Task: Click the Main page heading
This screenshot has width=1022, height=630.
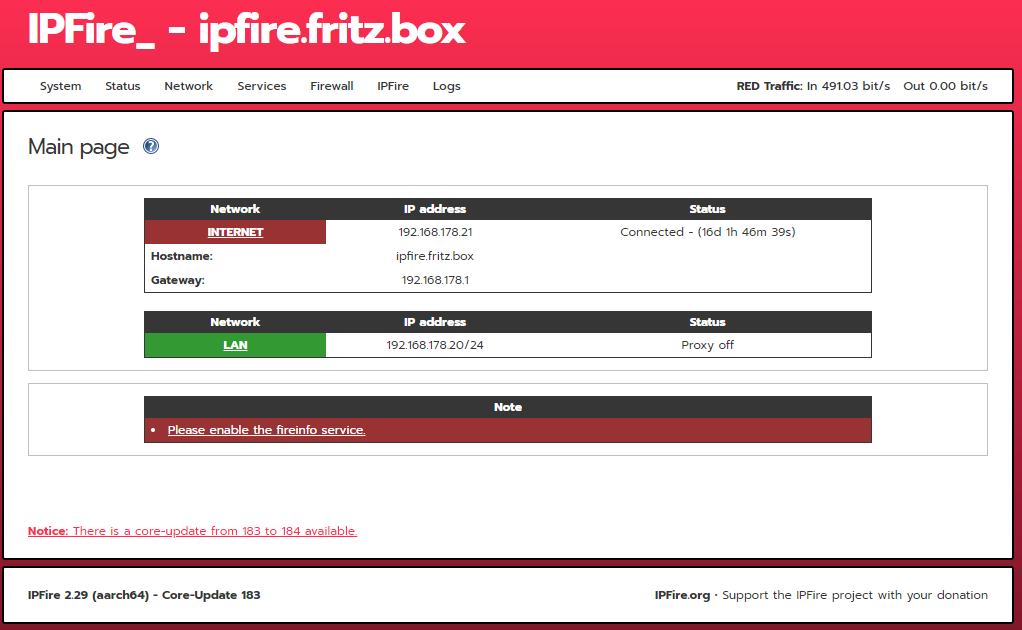Action: (79, 147)
